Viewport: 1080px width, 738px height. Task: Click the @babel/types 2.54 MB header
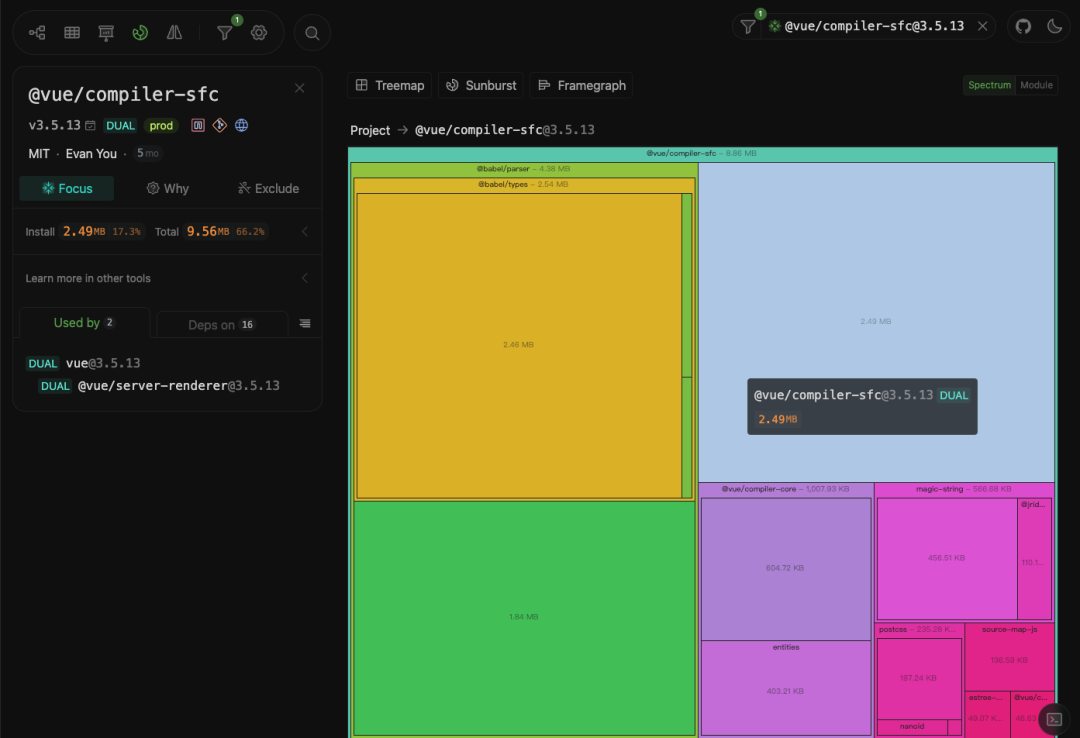[523, 185]
